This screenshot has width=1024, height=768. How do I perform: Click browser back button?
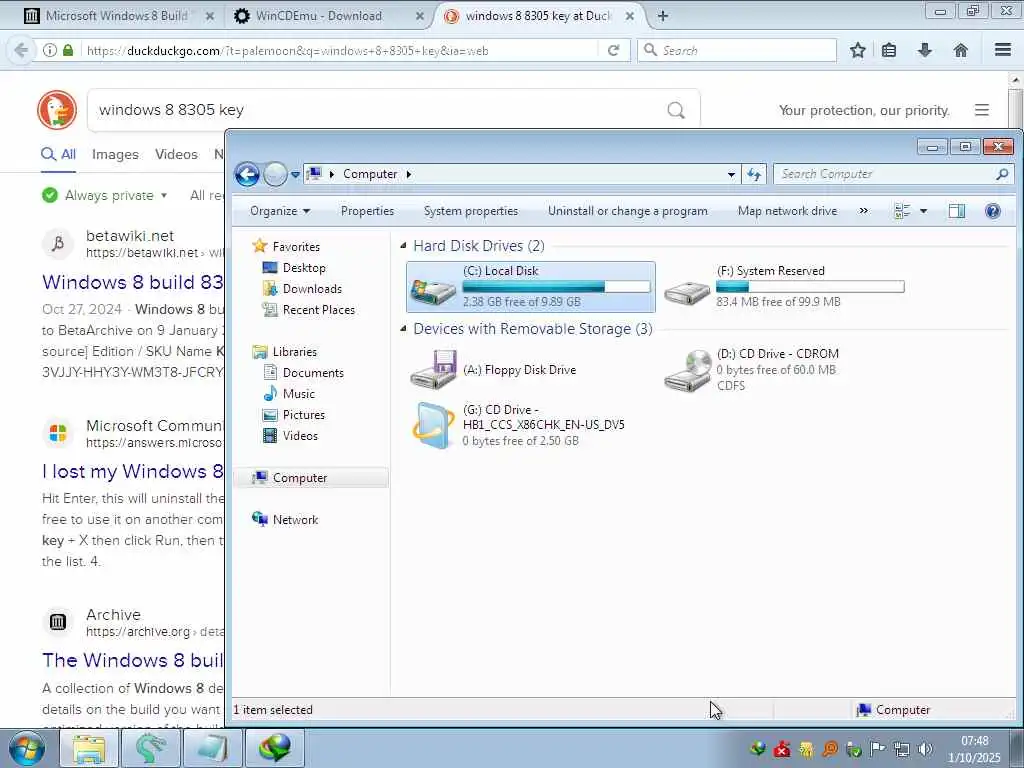click(x=21, y=50)
